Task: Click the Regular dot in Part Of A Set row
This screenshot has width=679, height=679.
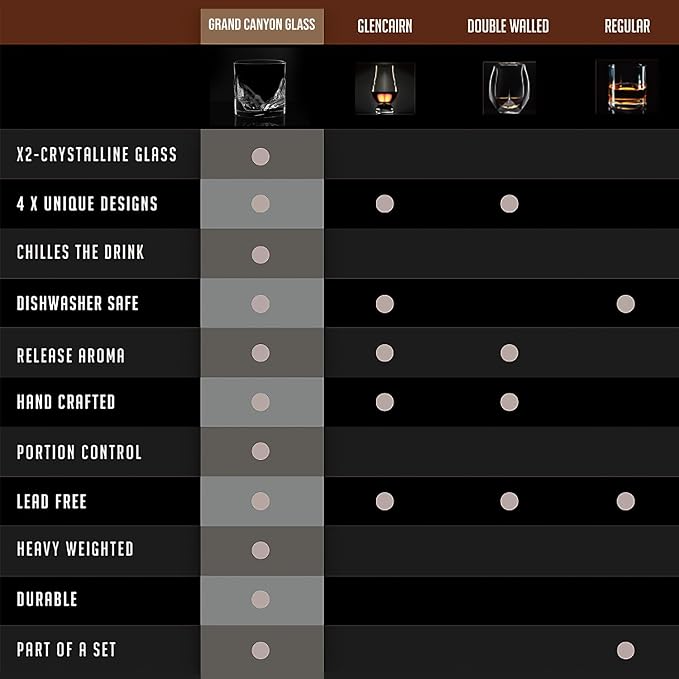Action: [x=626, y=650]
